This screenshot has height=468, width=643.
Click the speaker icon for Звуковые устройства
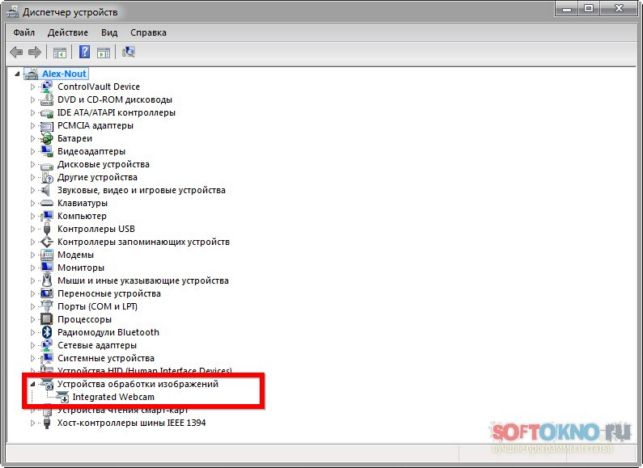46,190
